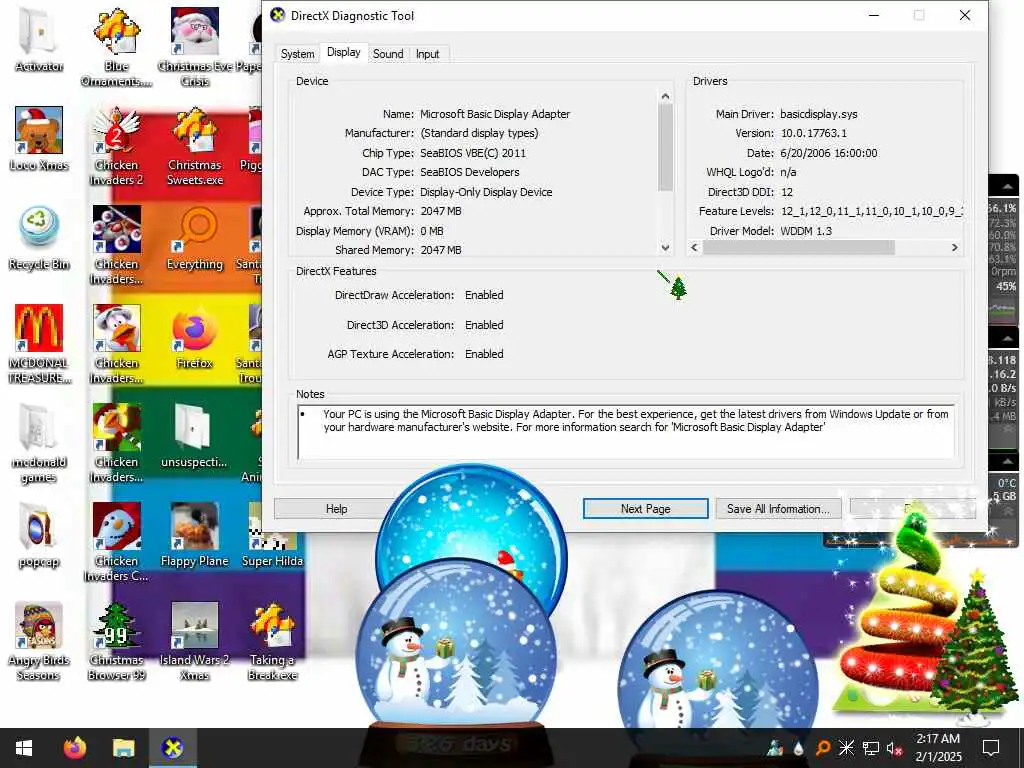Click the Device vertical scrollbar thumb

coord(665,147)
